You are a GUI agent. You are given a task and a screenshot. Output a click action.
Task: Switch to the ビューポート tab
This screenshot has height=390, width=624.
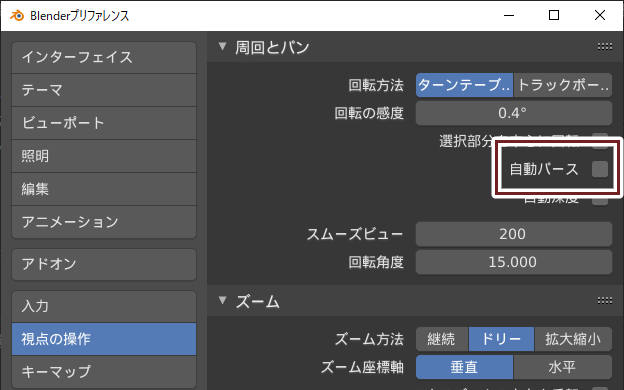pyautogui.click(x=104, y=123)
